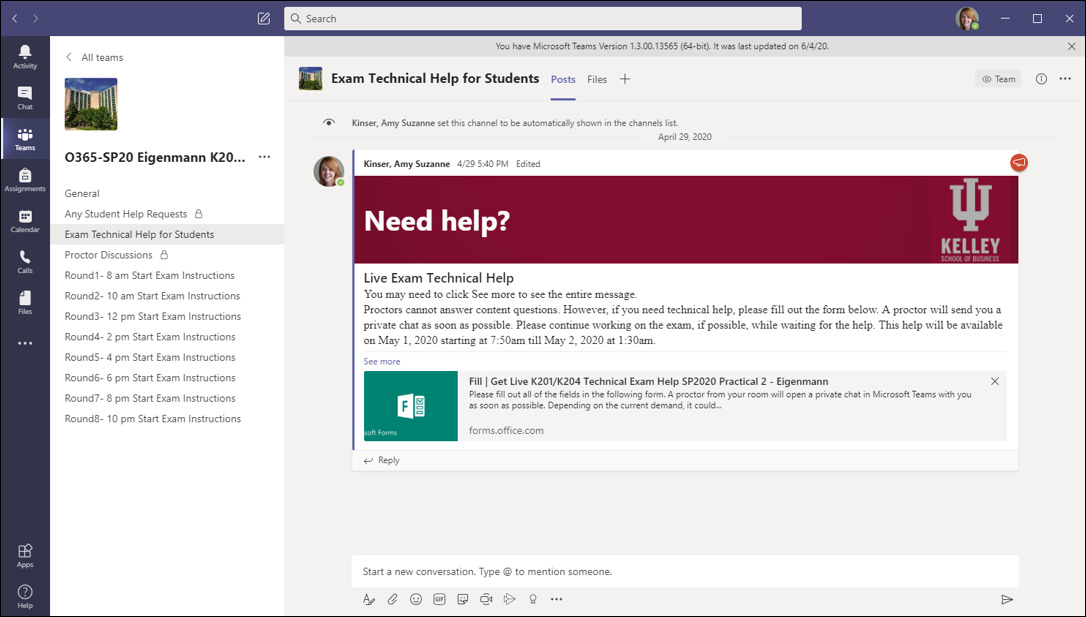
Task: Open Help from the sidebar
Action: 25,596
